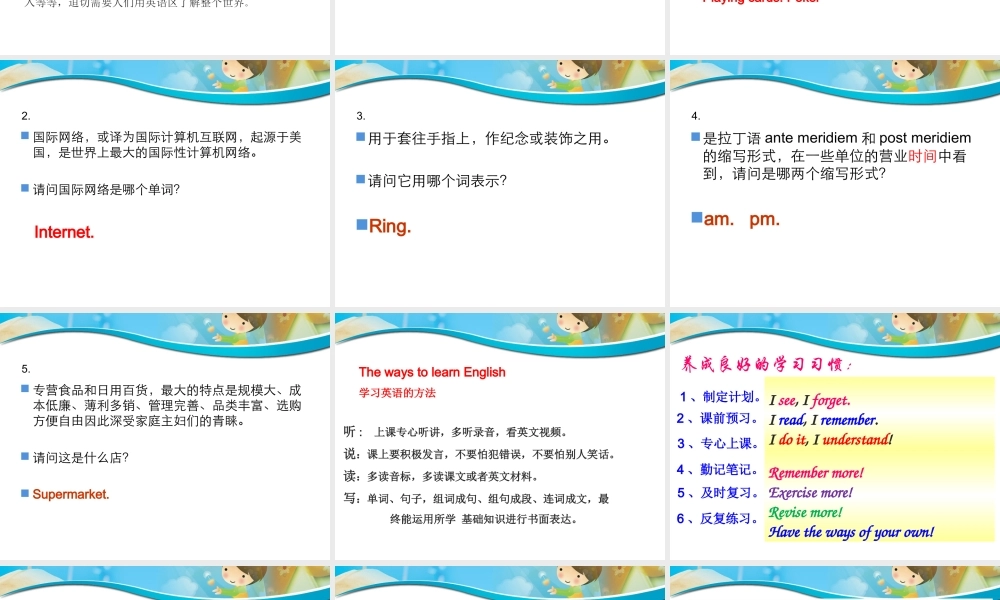1000x600 pixels.
Task: Click the text 'ante meridiem 和 post meridiem'
Action: tap(868, 138)
